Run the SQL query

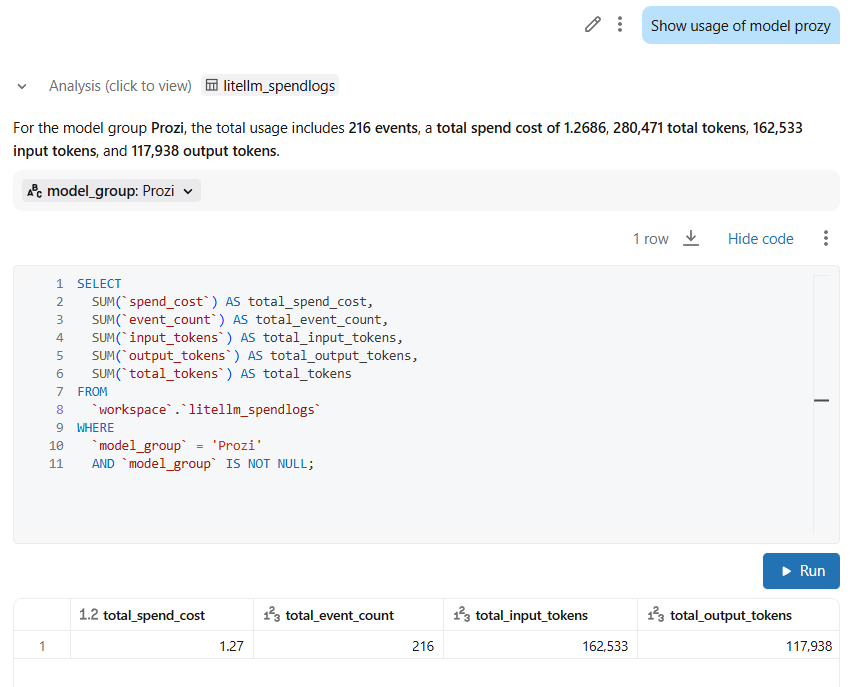coord(801,571)
